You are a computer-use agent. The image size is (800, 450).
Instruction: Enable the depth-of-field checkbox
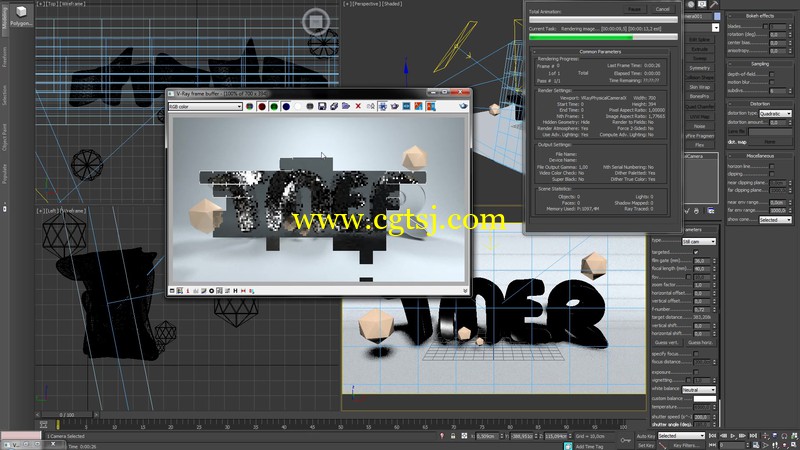click(771, 74)
